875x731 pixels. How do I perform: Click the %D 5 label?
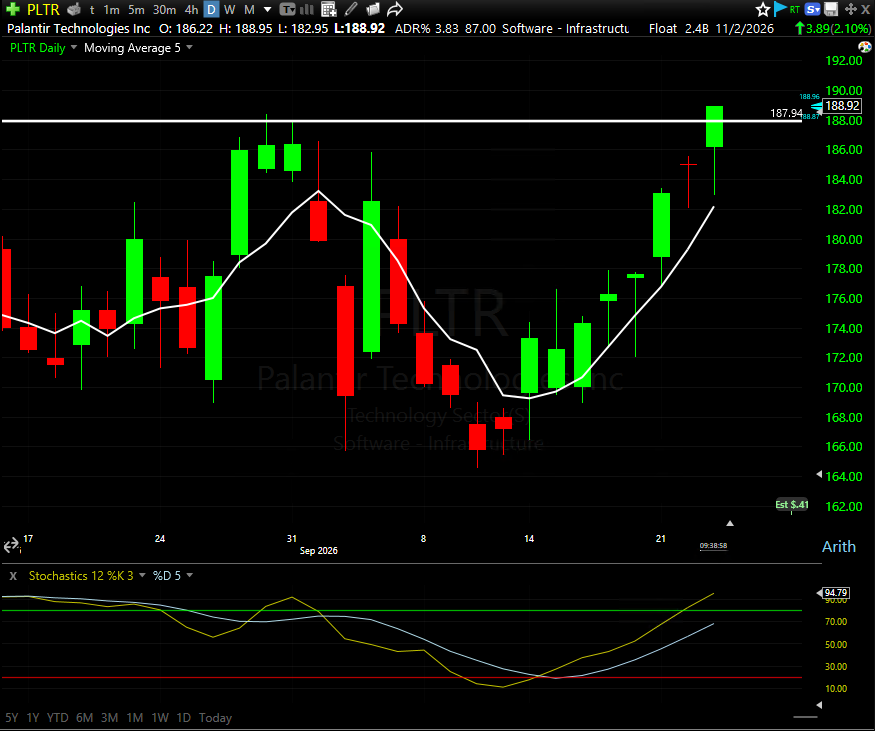[167, 576]
